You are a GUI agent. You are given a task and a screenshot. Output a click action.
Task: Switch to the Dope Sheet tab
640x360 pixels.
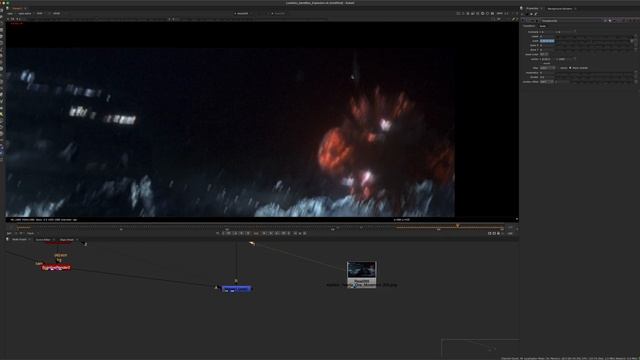67,240
